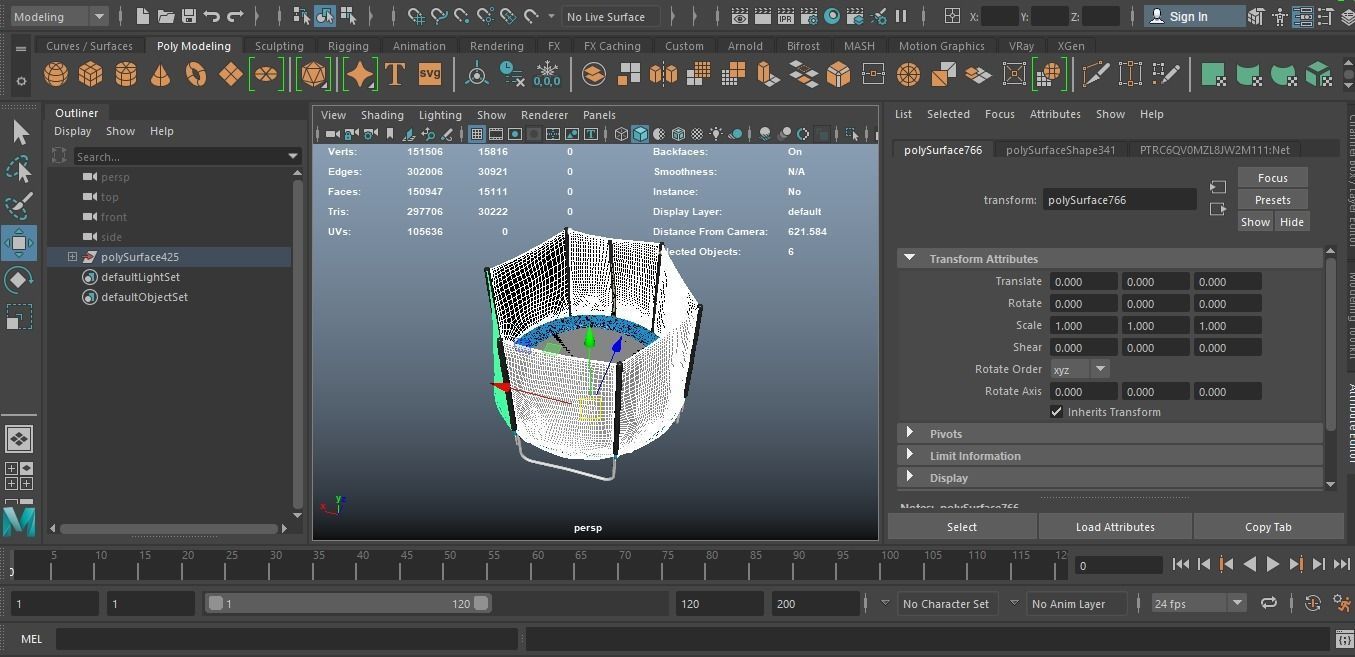Viewport: 1355px width, 657px height.
Task: Collapse the Transform Attributes section
Action: [909, 258]
